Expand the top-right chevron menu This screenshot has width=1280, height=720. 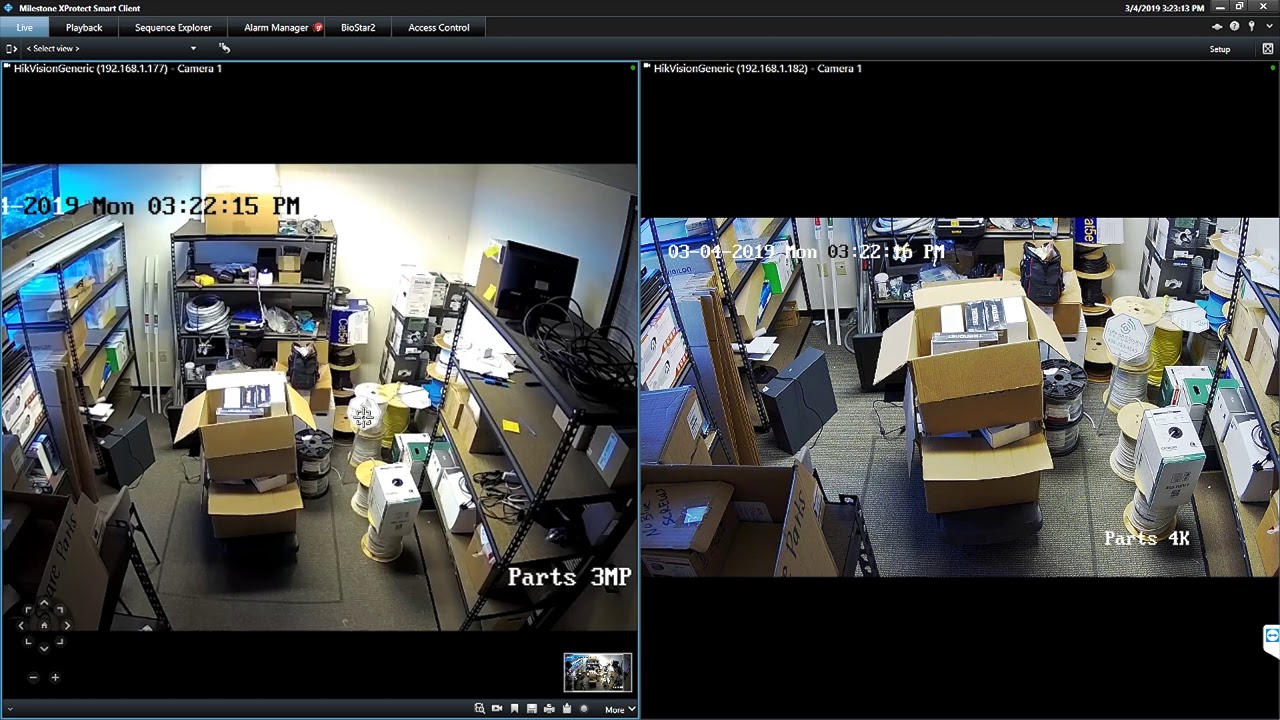[1268, 27]
